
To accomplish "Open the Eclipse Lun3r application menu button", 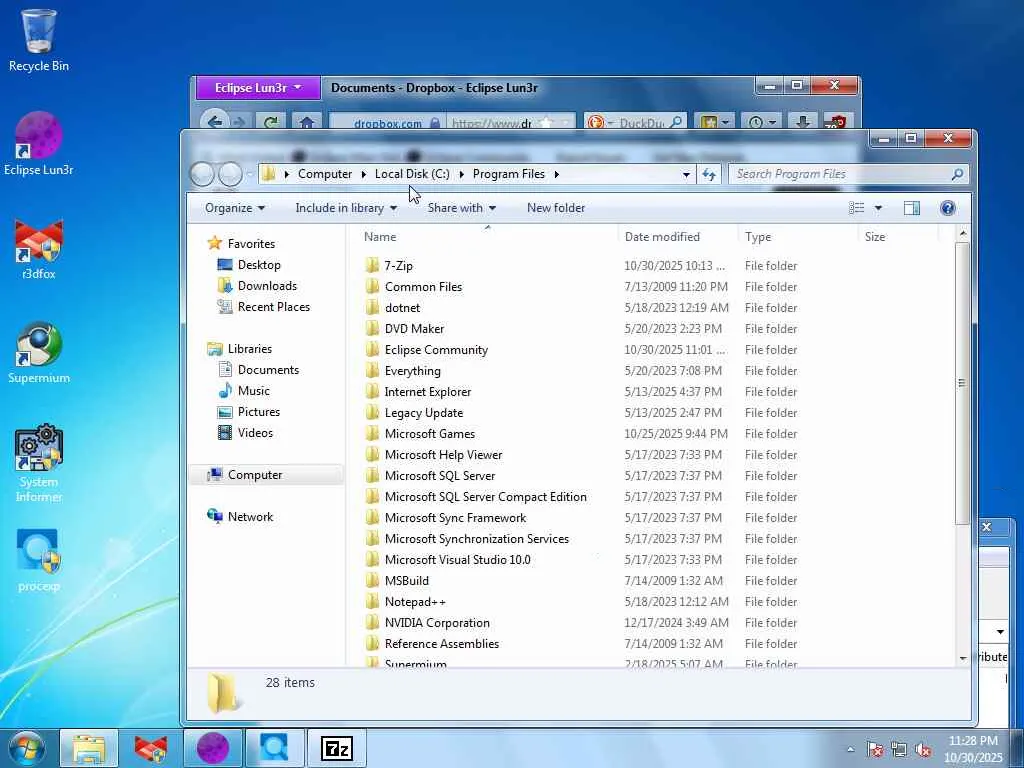I will pos(258,88).
